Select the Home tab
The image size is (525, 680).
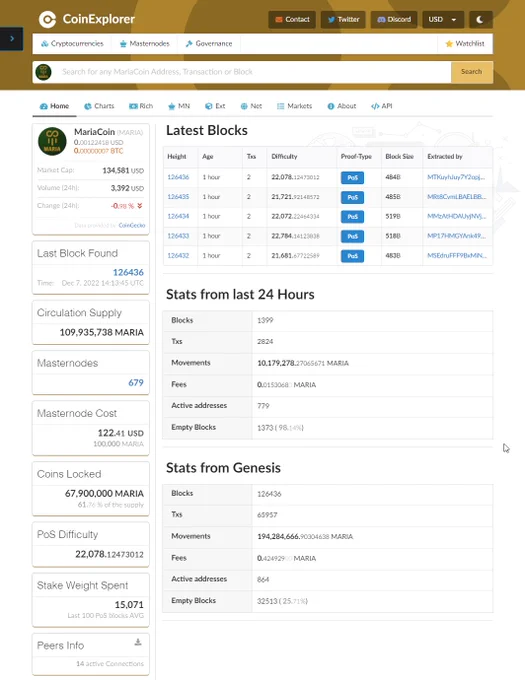pyautogui.click(x=54, y=106)
